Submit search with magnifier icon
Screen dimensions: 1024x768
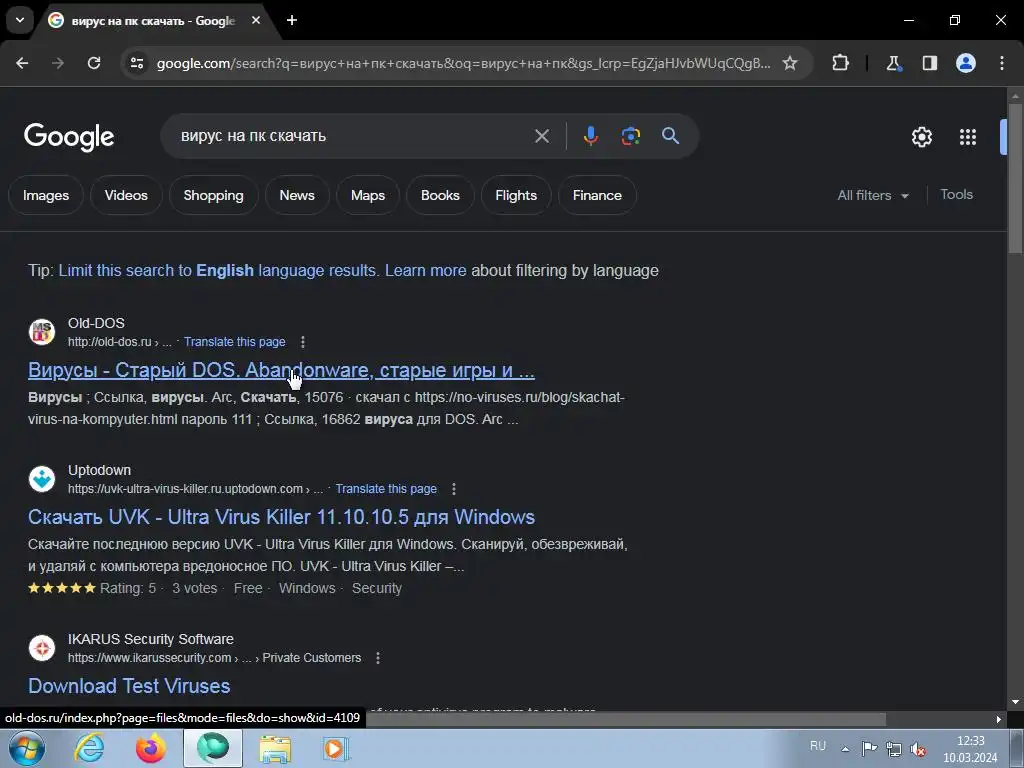pyautogui.click(x=671, y=136)
